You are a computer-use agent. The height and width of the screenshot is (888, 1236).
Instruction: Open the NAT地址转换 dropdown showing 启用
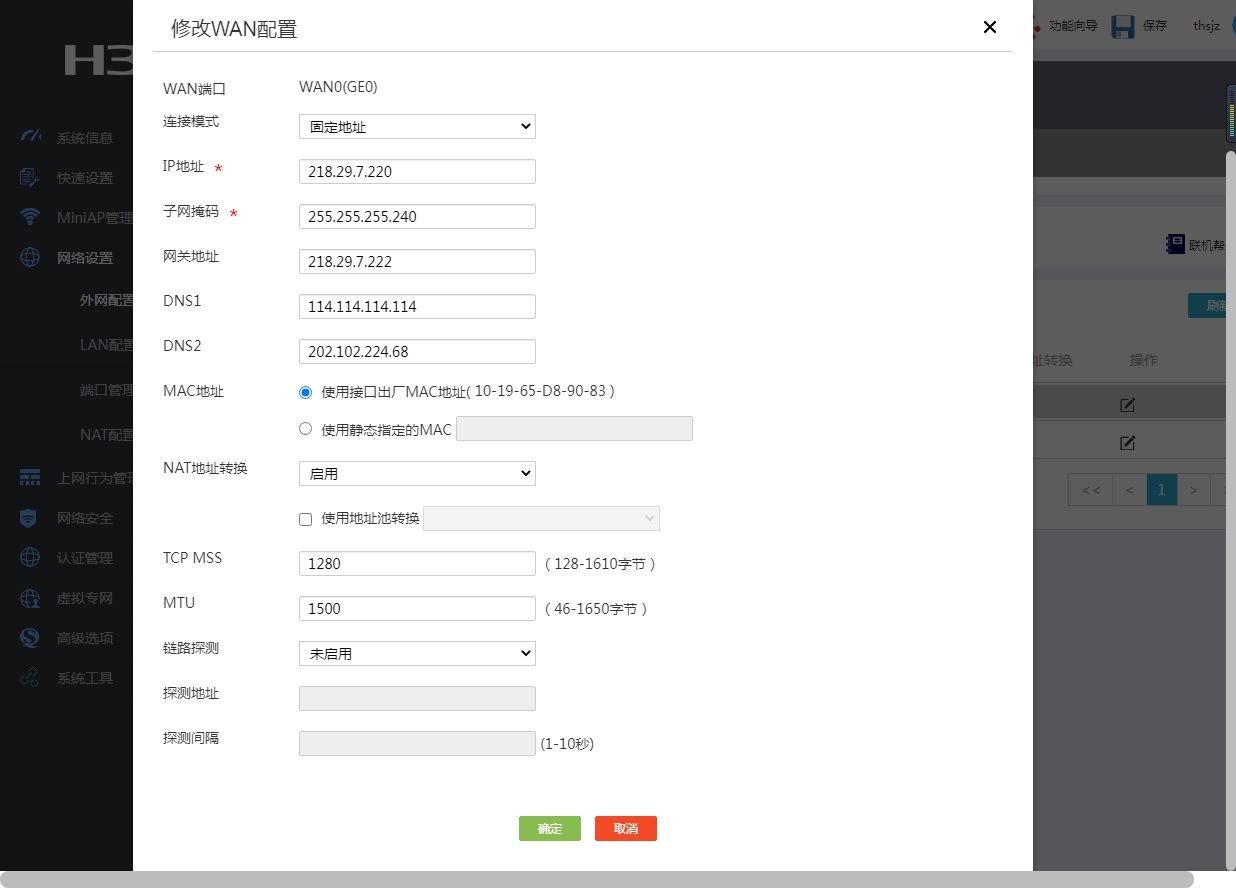(x=417, y=474)
